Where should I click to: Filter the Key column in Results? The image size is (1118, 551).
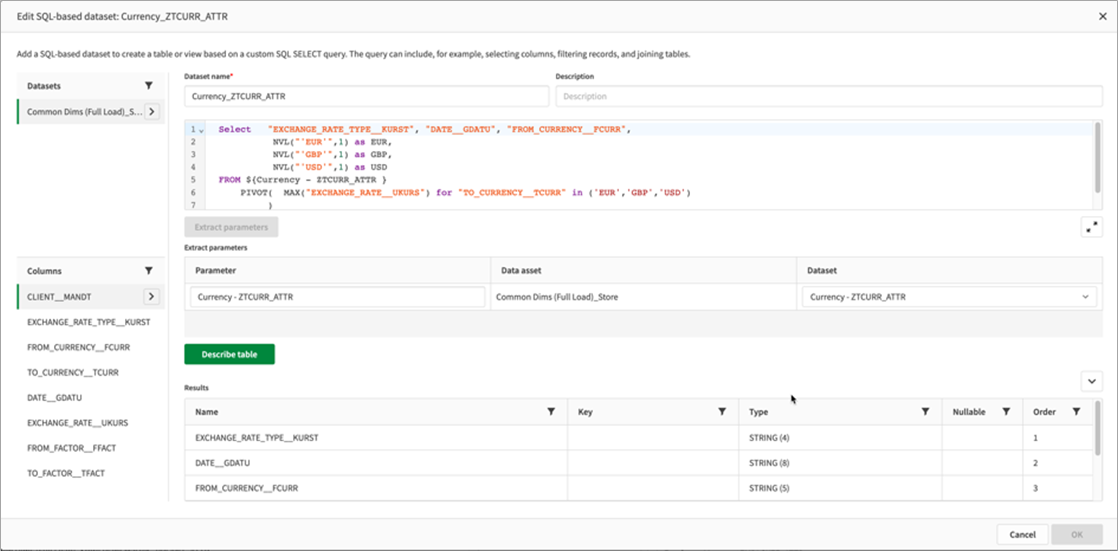[722, 411]
